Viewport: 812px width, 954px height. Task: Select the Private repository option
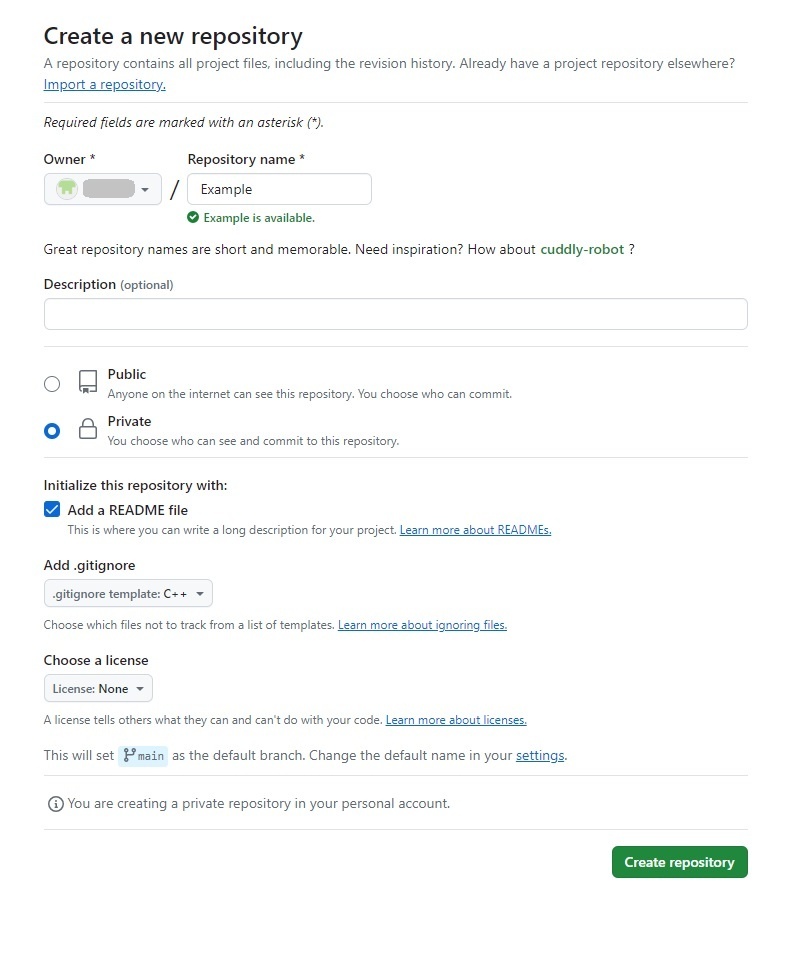tap(52, 430)
